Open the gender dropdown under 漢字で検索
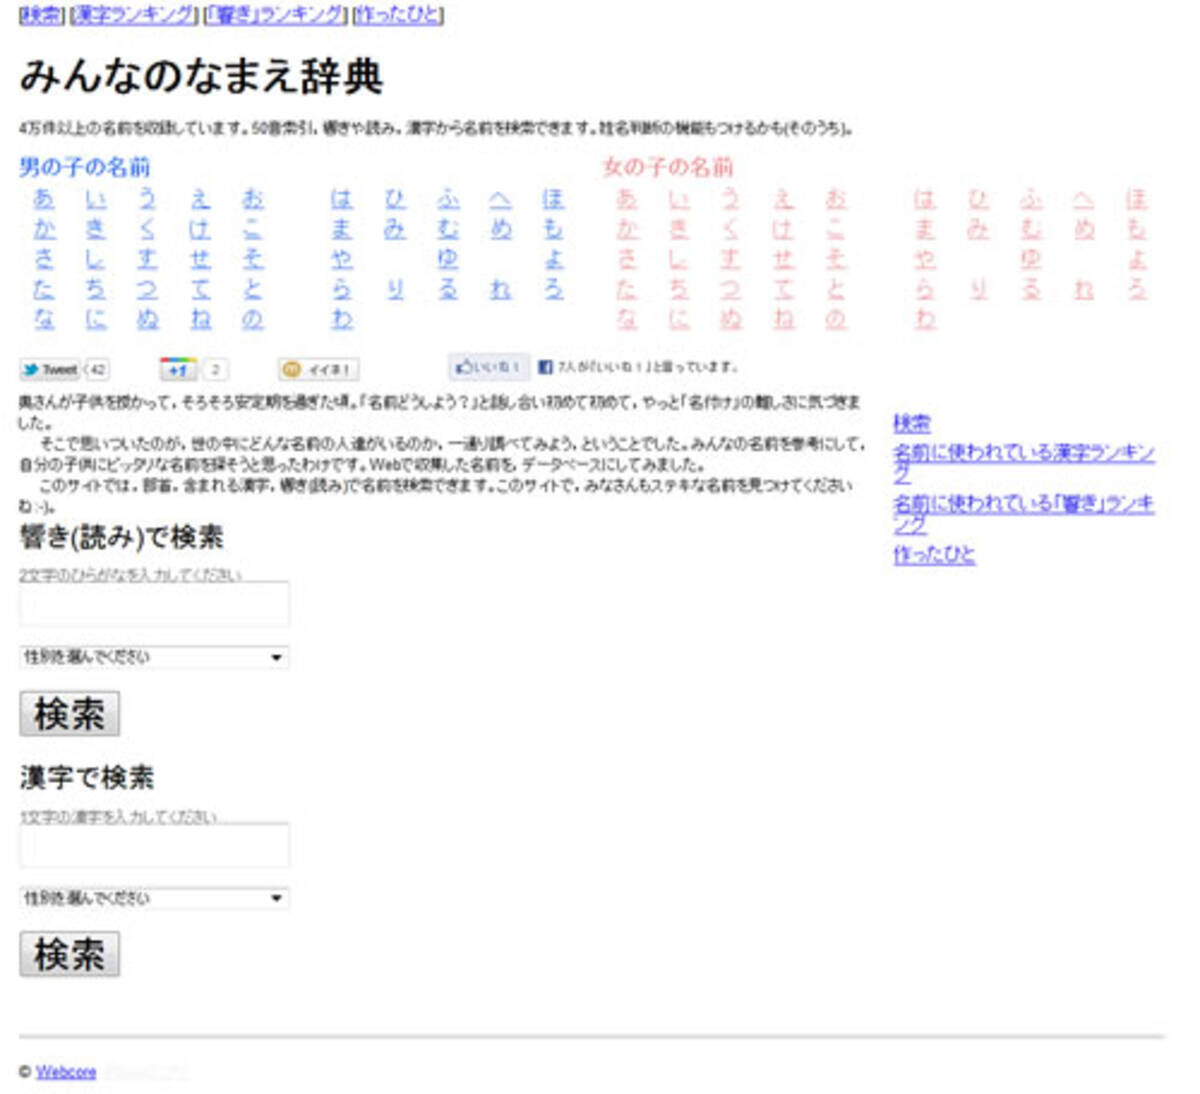The image size is (1200, 1094). (x=155, y=898)
